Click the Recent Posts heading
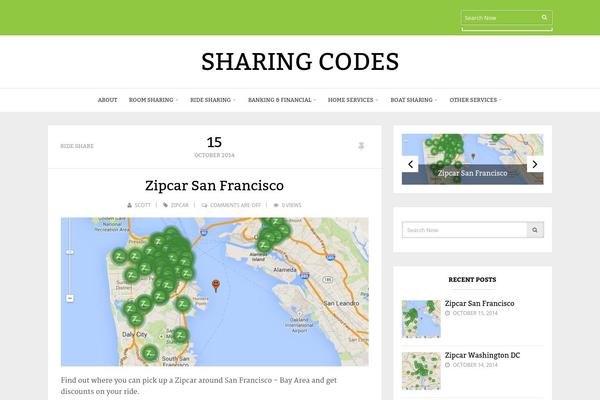Screen dimensions: 600x400 [x=472, y=279]
